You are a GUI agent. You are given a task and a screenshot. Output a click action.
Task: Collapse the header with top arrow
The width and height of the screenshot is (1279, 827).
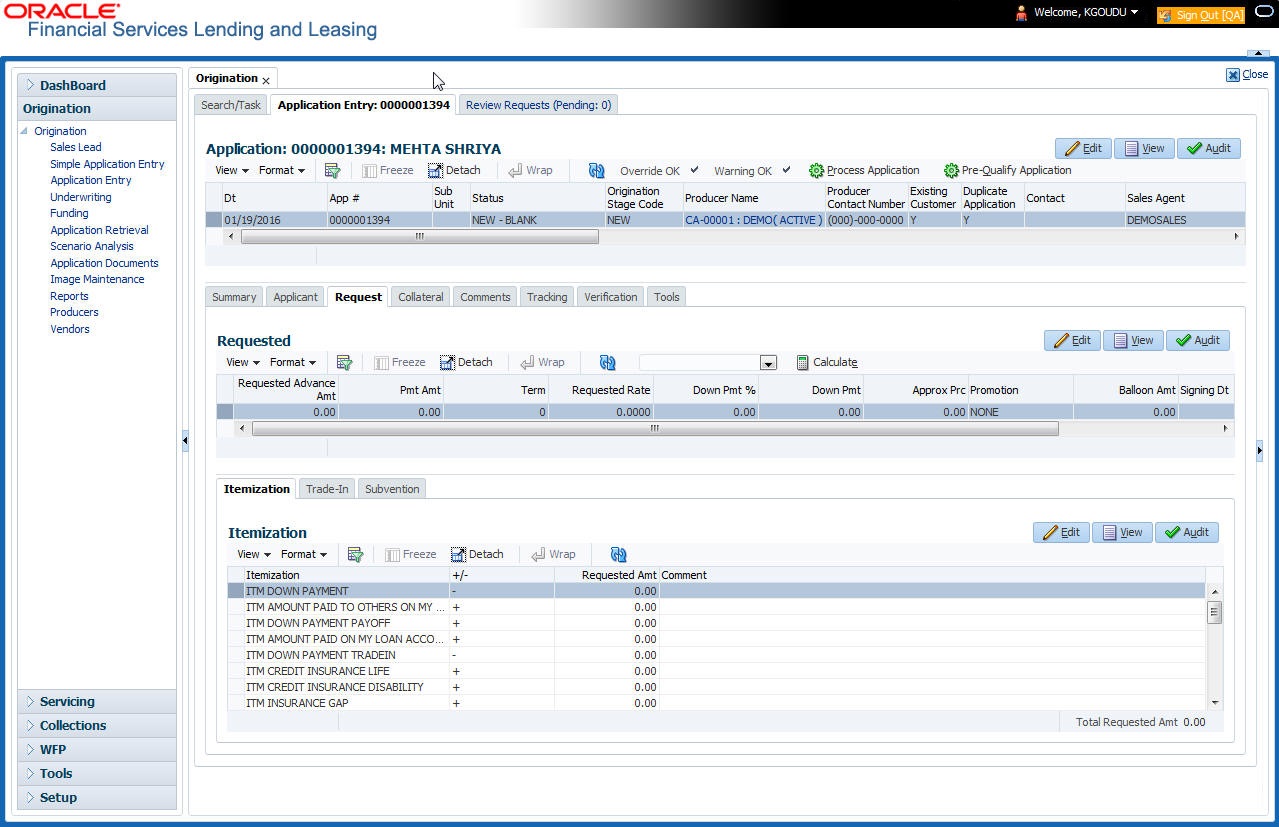pyautogui.click(x=1258, y=52)
